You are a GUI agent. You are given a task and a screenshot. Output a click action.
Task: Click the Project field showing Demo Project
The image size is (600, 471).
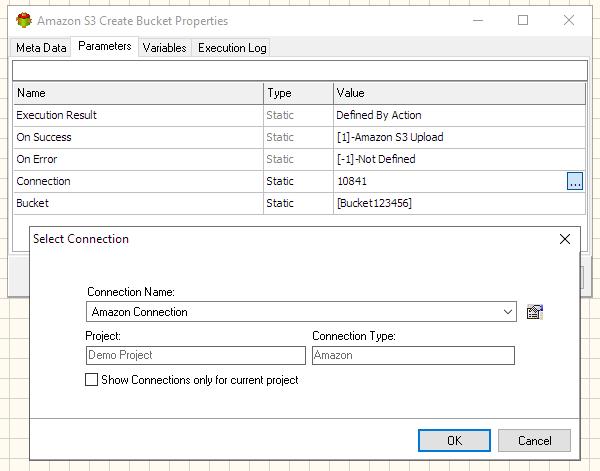pos(196,355)
